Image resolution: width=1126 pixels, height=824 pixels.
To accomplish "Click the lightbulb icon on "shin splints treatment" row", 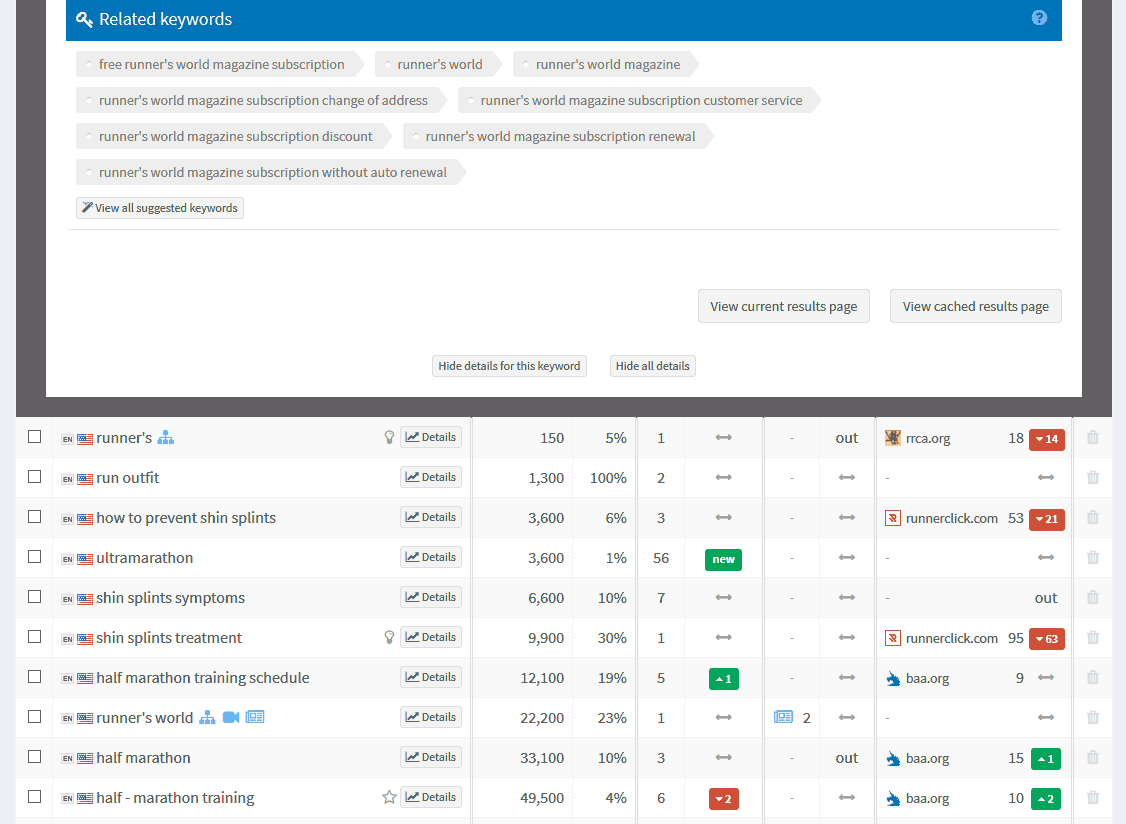I will coord(389,636).
